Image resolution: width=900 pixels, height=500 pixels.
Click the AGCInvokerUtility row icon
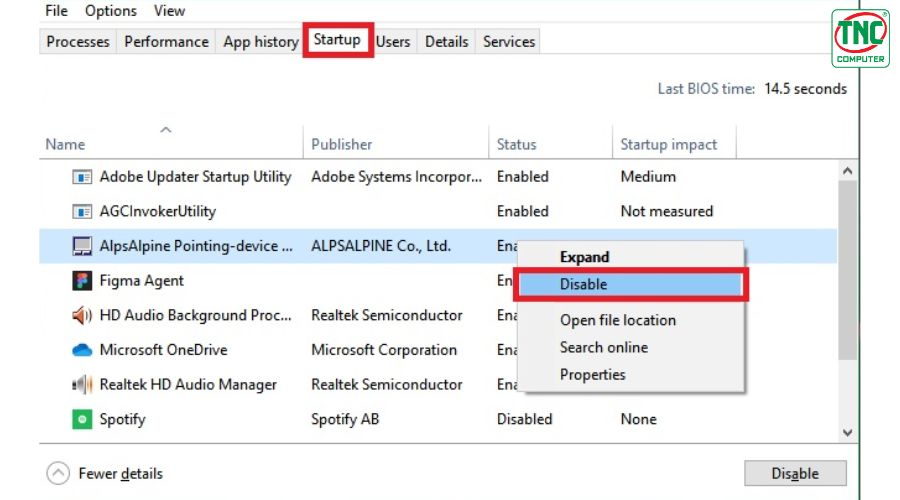pos(82,212)
